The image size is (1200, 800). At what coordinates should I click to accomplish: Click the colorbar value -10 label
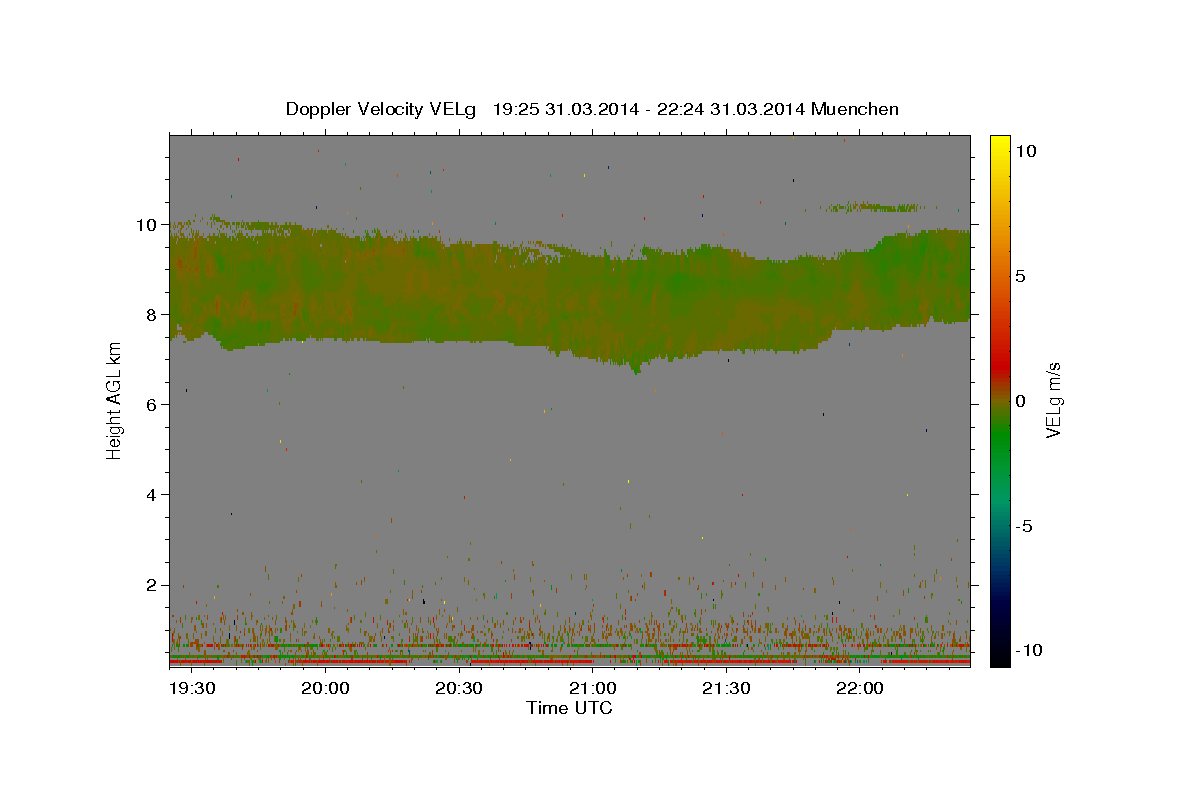pyautogui.click(x=1029, y=651)
